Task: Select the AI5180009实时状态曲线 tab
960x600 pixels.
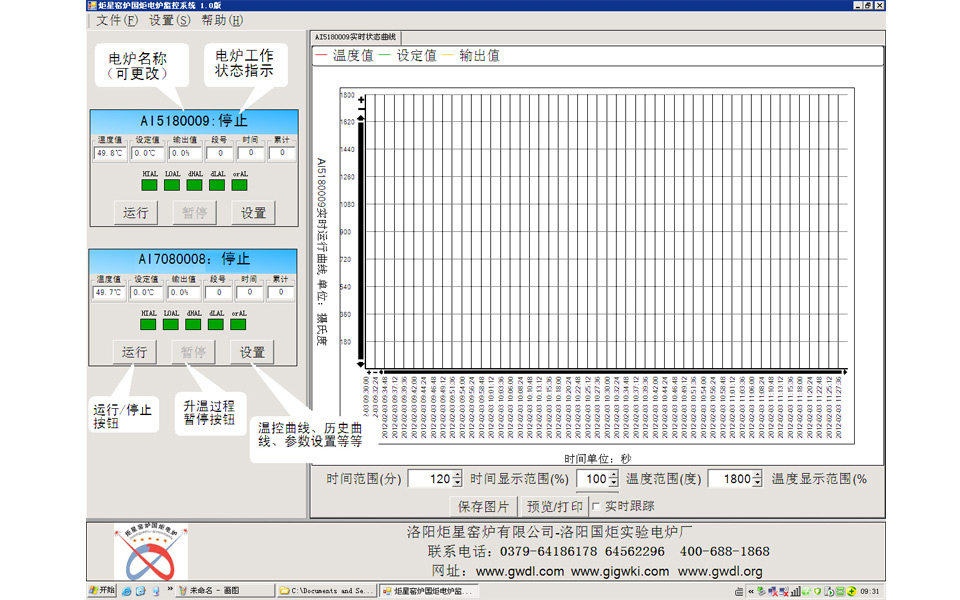Action: coord(355,37)
